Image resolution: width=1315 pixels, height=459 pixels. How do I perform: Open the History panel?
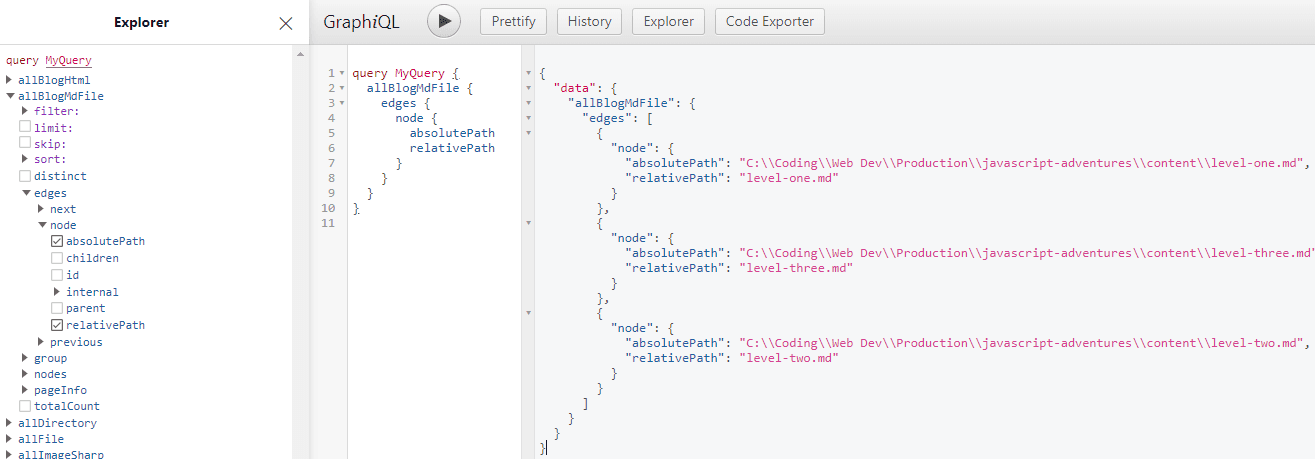(x=589, y=21)
